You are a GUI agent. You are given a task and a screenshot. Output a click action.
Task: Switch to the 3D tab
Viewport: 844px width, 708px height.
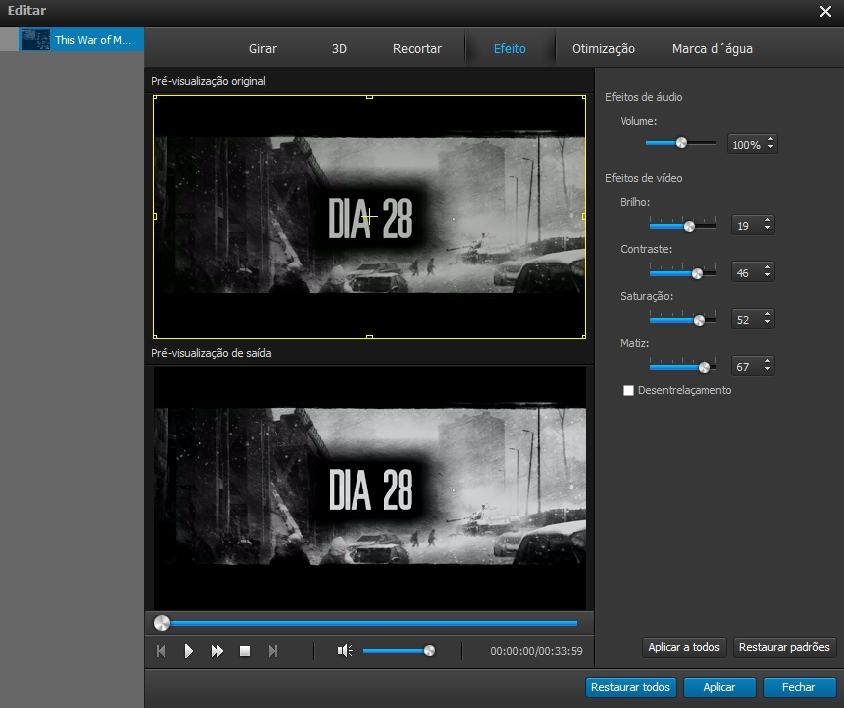(x=339, y=48)
